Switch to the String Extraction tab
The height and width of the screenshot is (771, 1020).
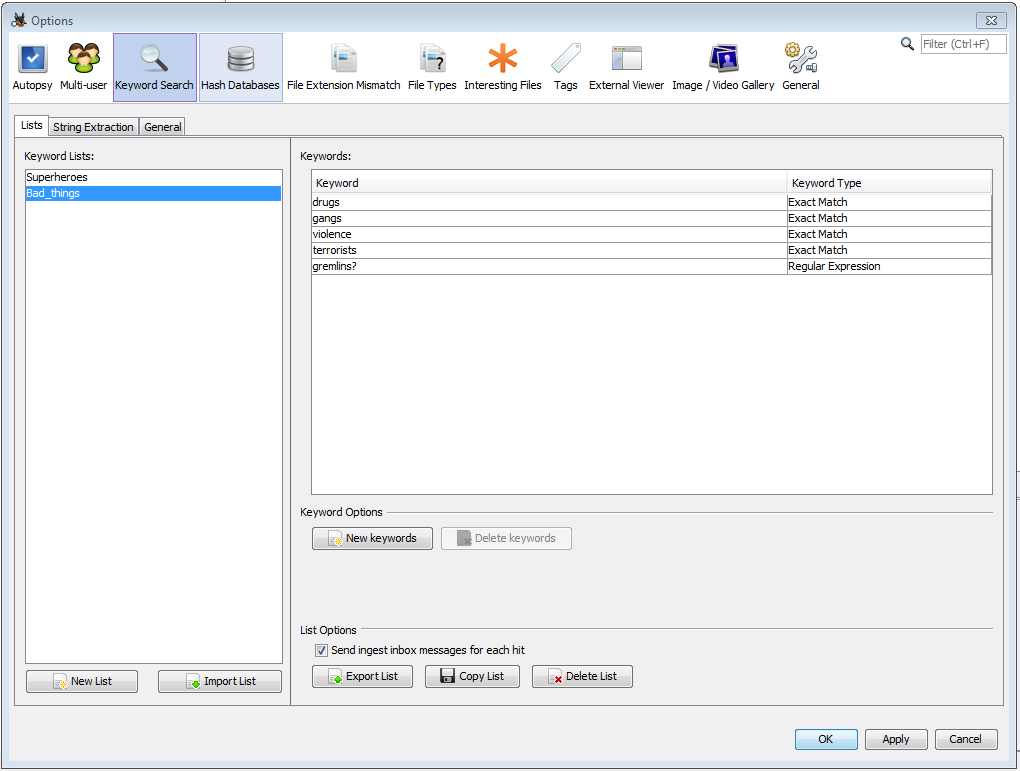coord(93,127)
